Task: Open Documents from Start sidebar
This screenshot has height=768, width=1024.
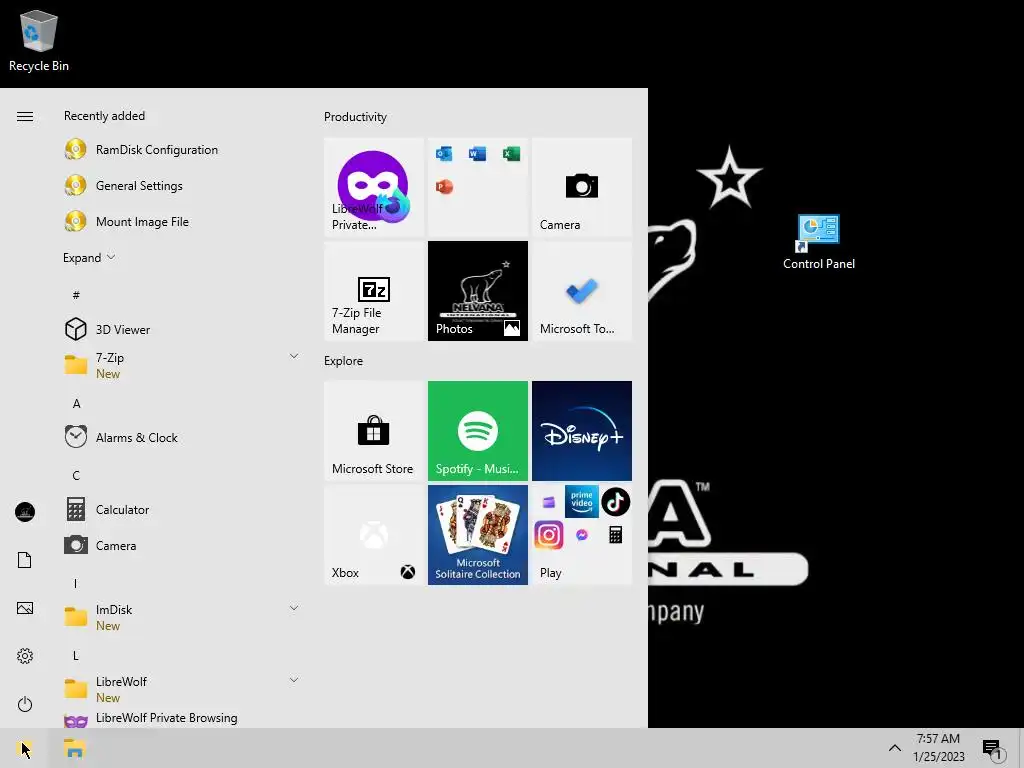Action: click(x=25, y=560)
